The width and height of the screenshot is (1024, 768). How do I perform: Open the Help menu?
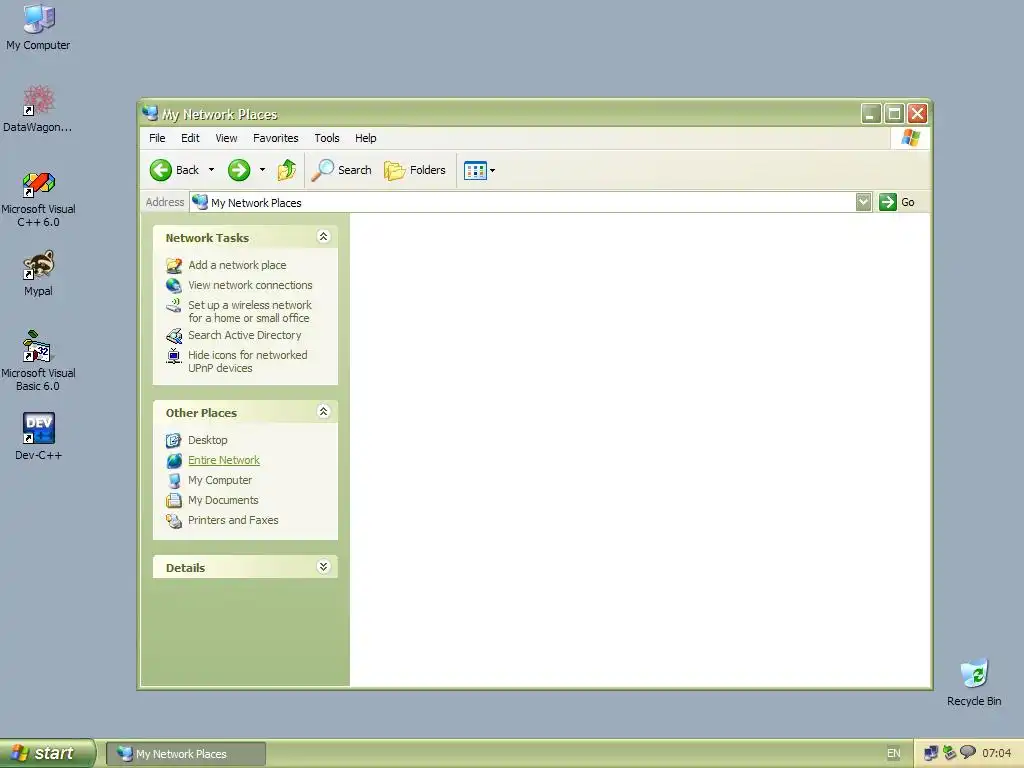(365, 138)
